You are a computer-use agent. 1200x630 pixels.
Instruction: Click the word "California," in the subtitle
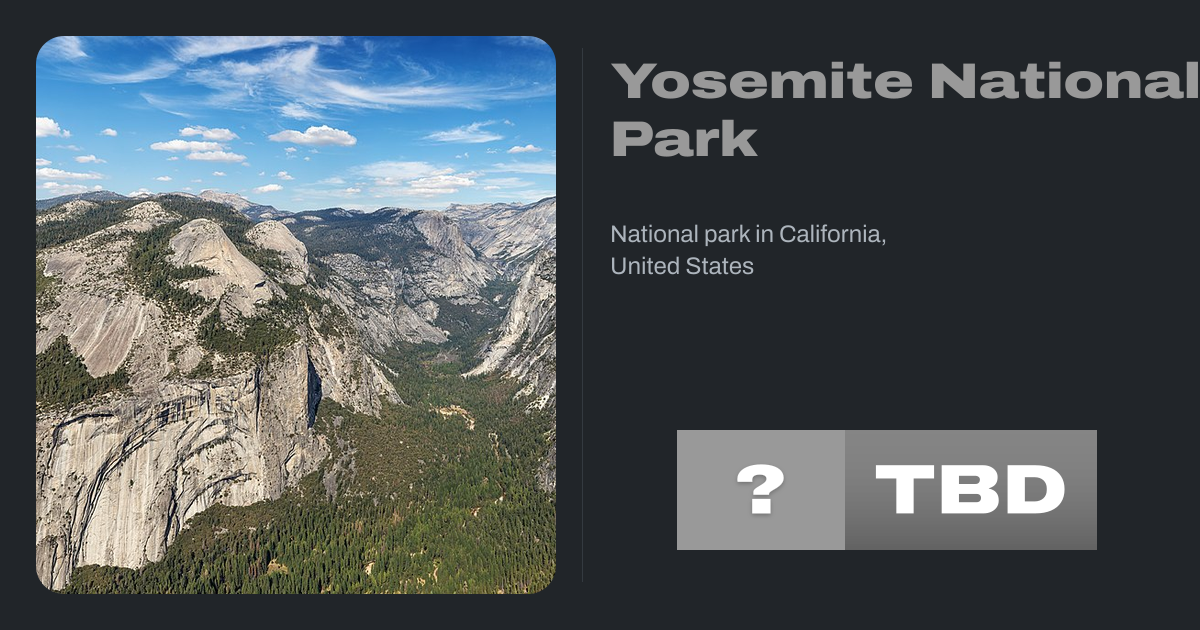(832, 236)
